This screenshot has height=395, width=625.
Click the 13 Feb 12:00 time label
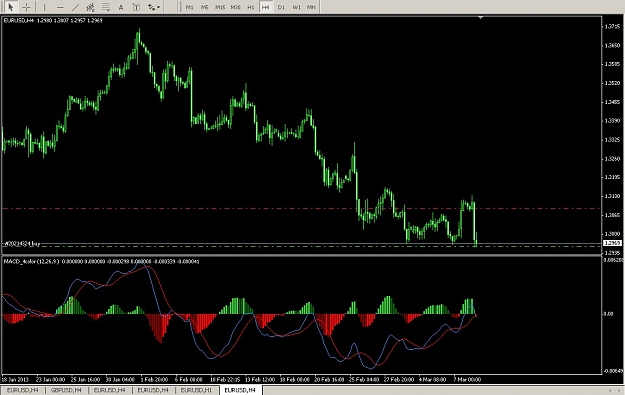[260, 379]
